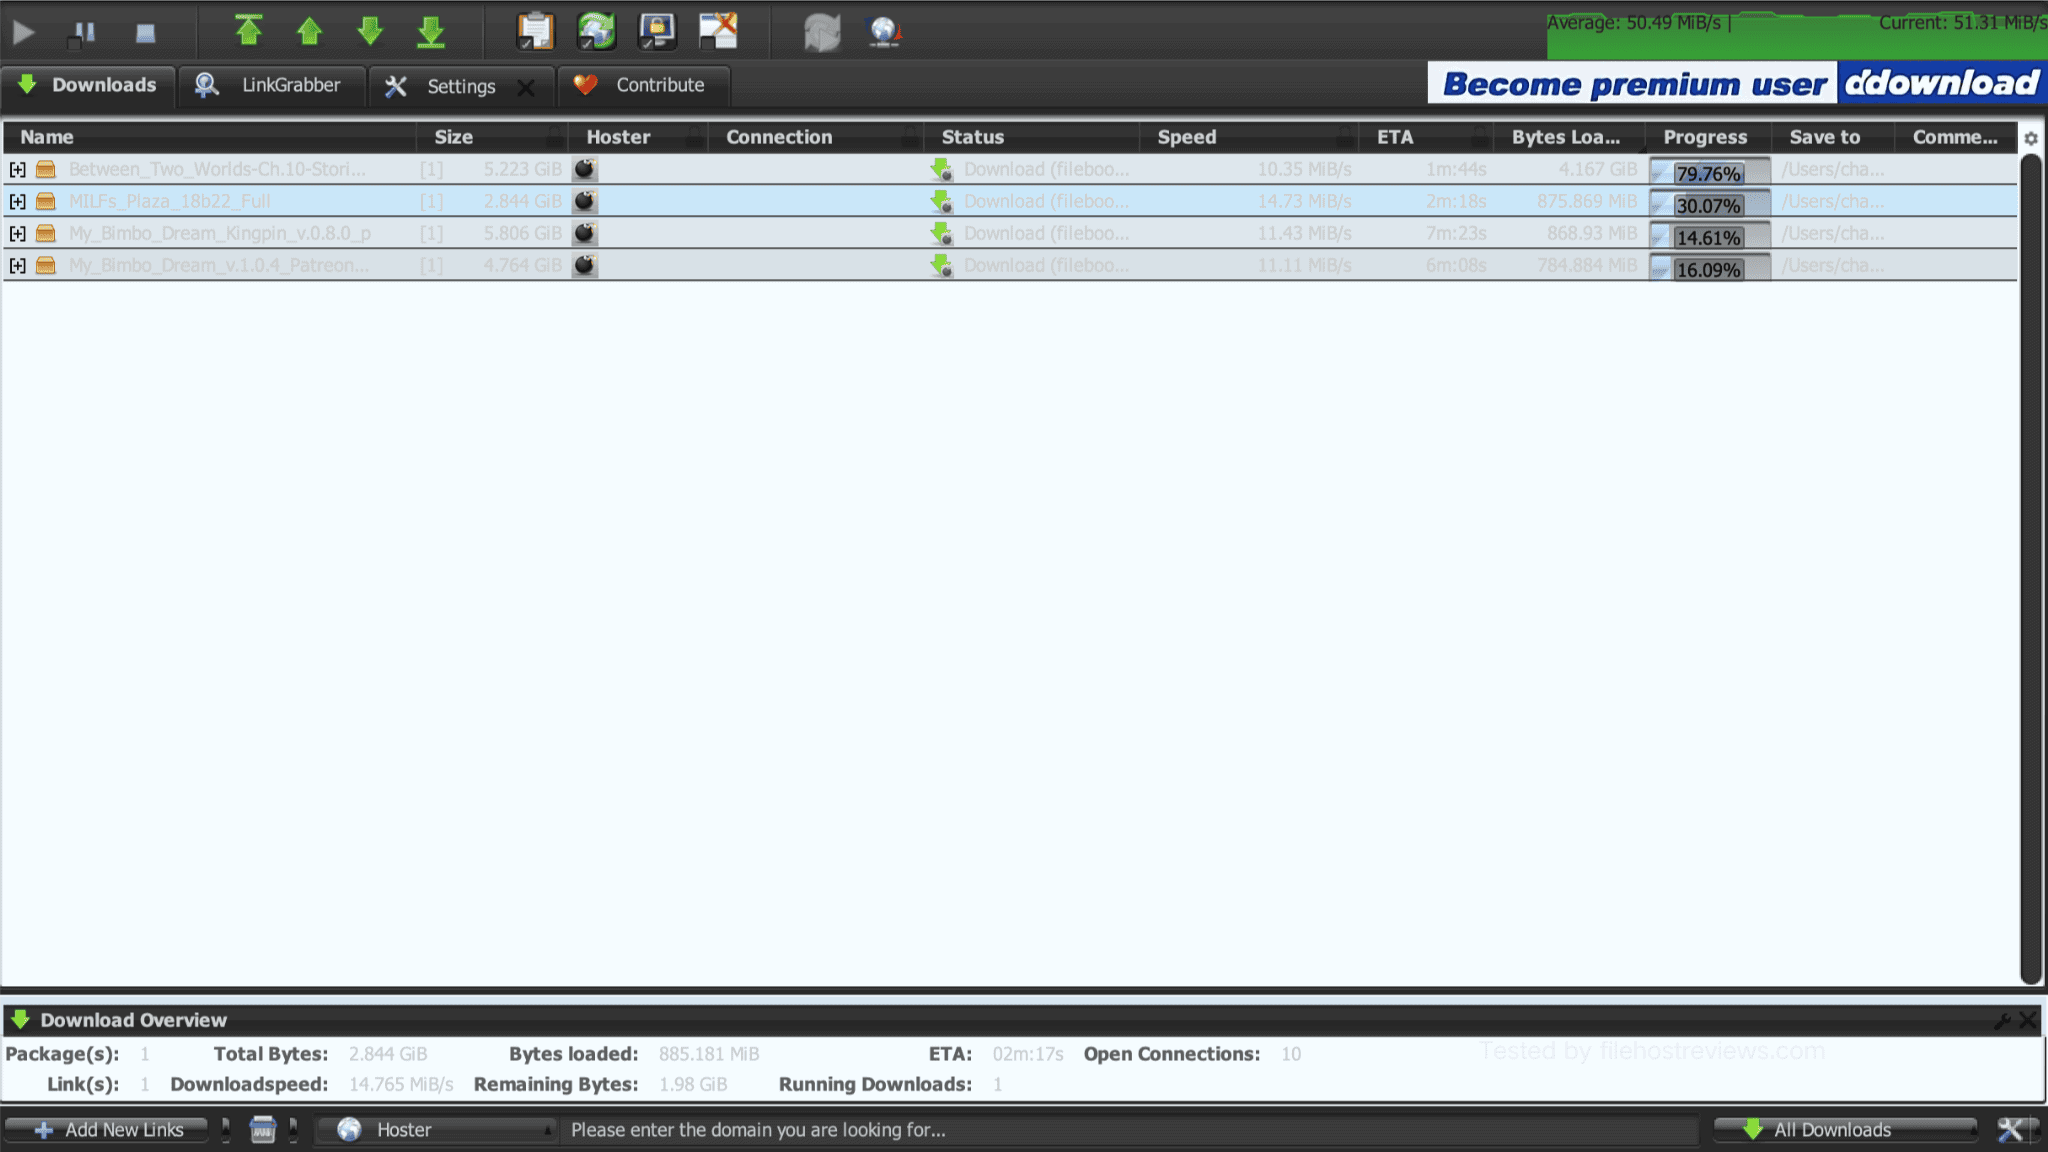This screenshot has height=1152, width=2048.
Task: Toggle clipboard monitoring icon
Action: [535, 31]
